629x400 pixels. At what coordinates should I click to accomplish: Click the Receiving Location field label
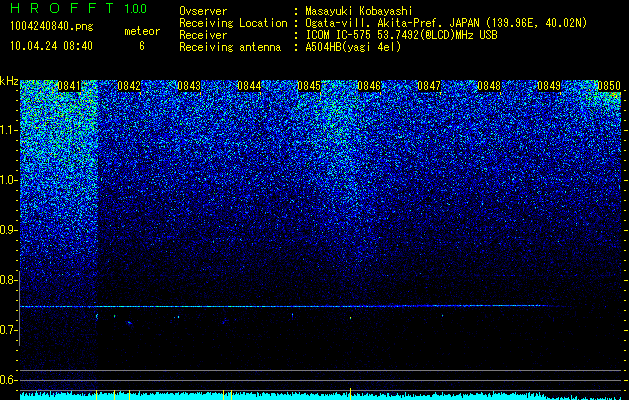pyautogui.click(x=233, y=23)
